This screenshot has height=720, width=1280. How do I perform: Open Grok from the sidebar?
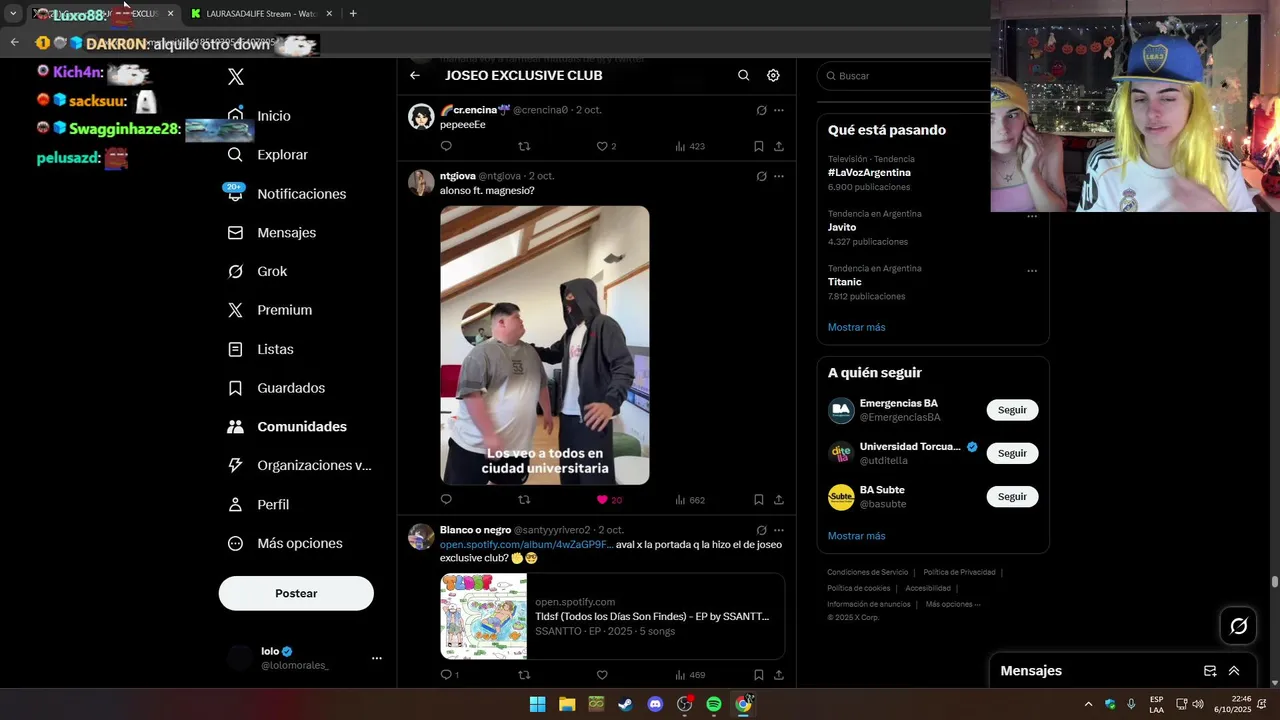[x=258, y=272]
